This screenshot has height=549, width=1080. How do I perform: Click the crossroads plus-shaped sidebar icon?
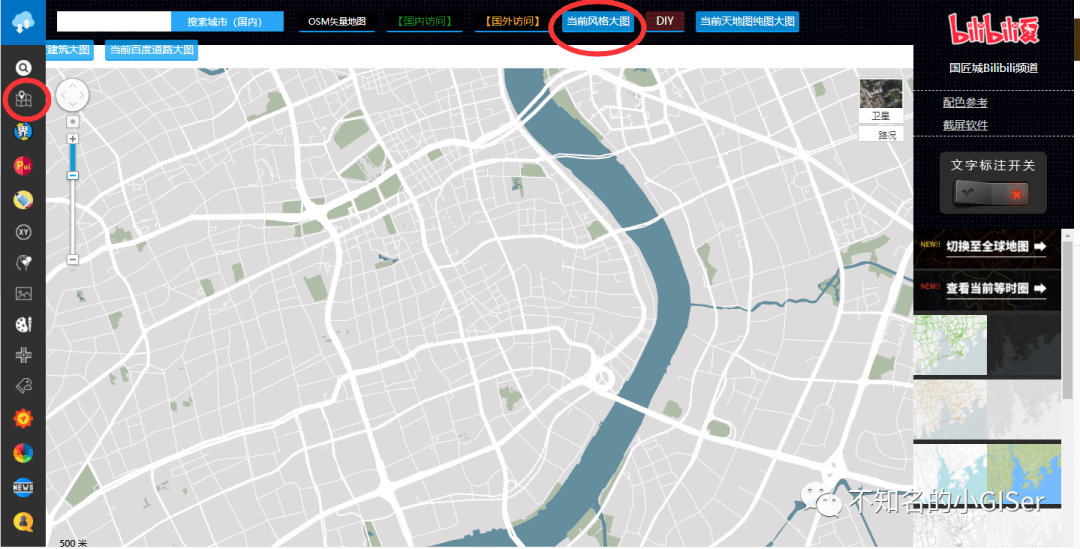pyautogui.click(x=23, y=355)
